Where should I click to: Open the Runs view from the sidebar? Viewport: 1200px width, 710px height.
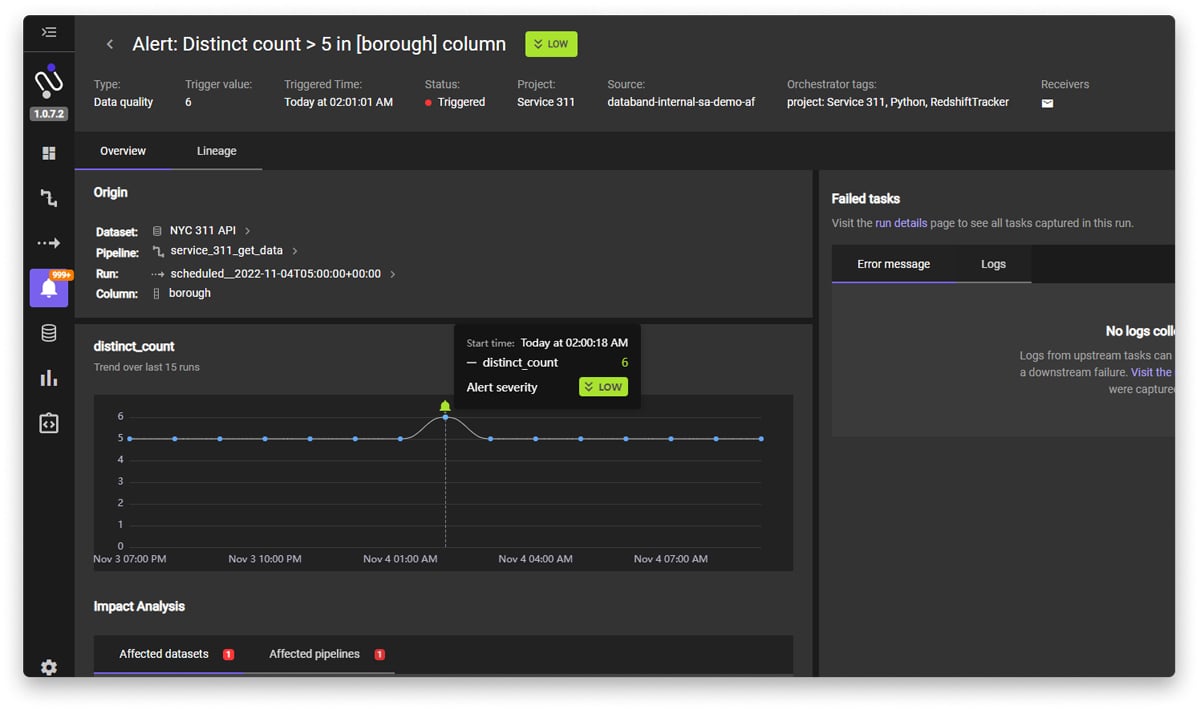(x=48, y=242)
